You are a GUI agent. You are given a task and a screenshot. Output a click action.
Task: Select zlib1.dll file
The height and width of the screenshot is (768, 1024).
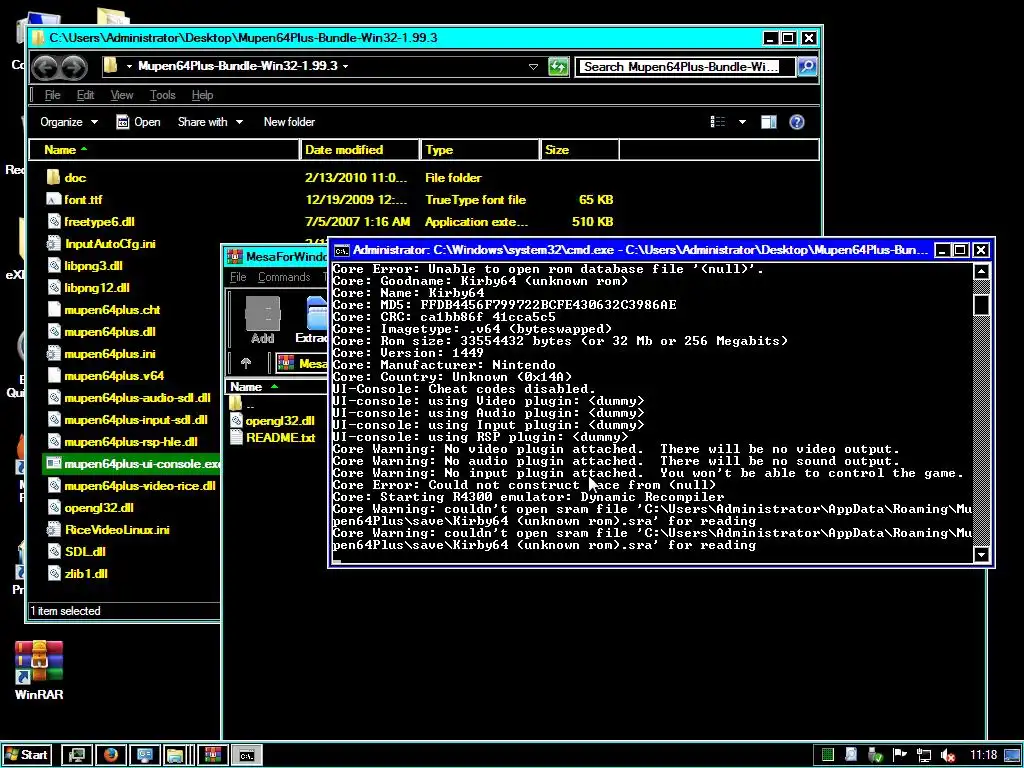click(x=86, y=574)
